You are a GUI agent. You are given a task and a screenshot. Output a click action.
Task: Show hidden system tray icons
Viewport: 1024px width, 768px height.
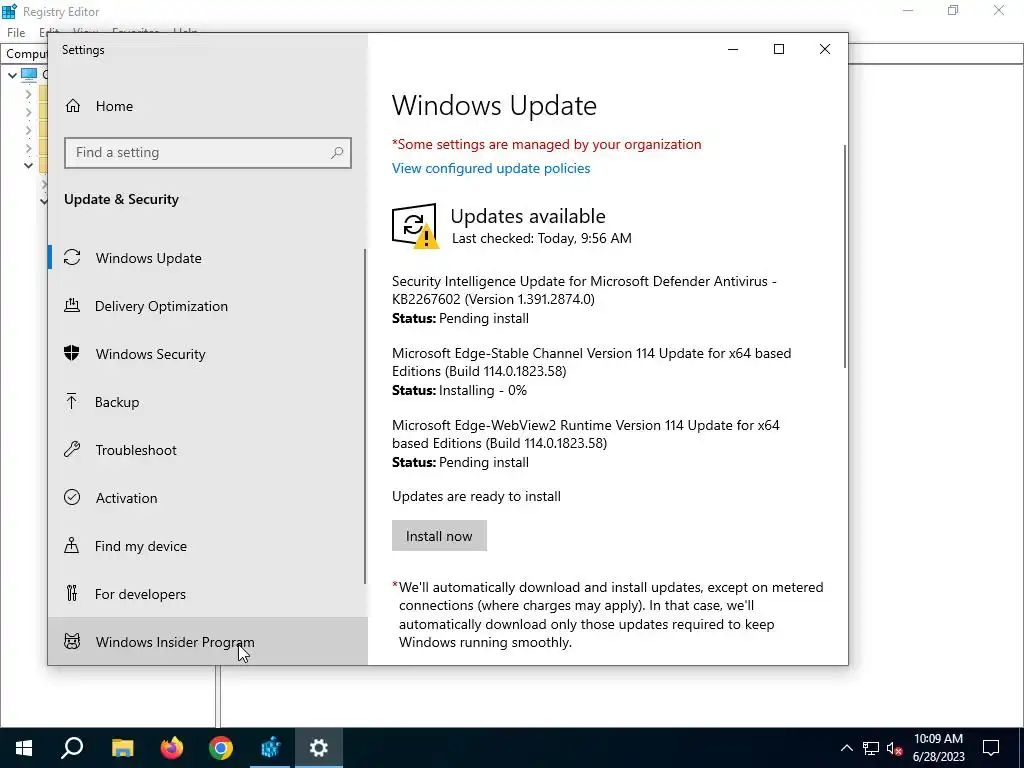click(846, 748)
